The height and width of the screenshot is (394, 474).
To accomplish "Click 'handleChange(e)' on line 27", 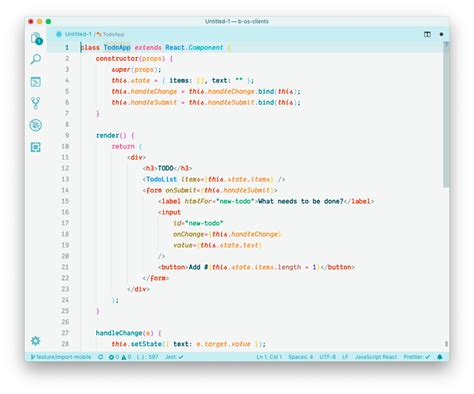I will [125, 333].
